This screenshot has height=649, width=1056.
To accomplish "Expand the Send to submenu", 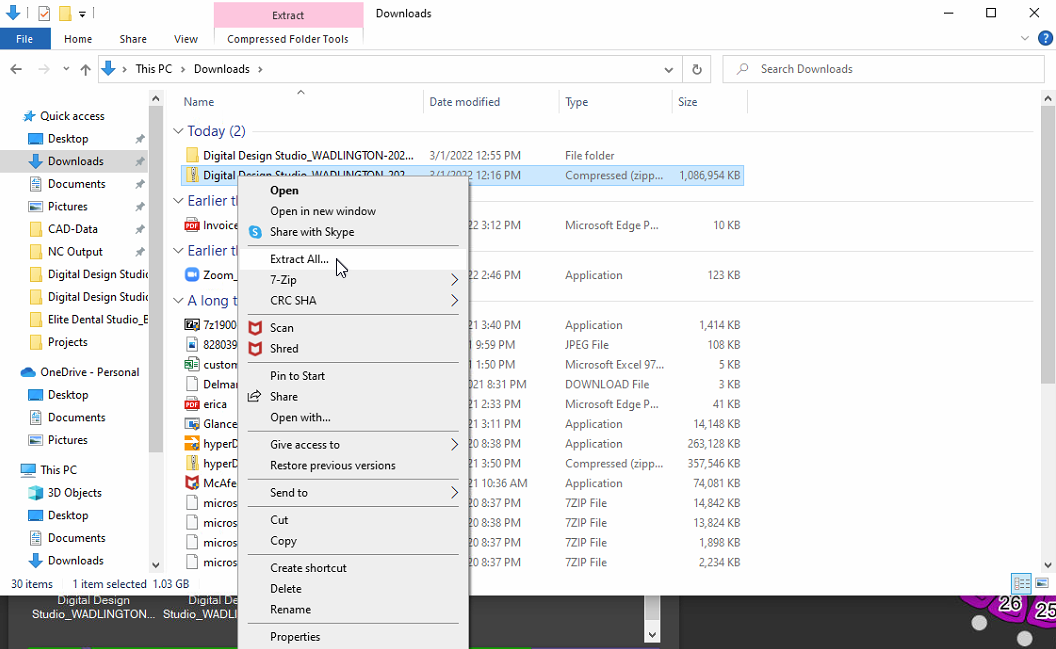I will 455,493.
